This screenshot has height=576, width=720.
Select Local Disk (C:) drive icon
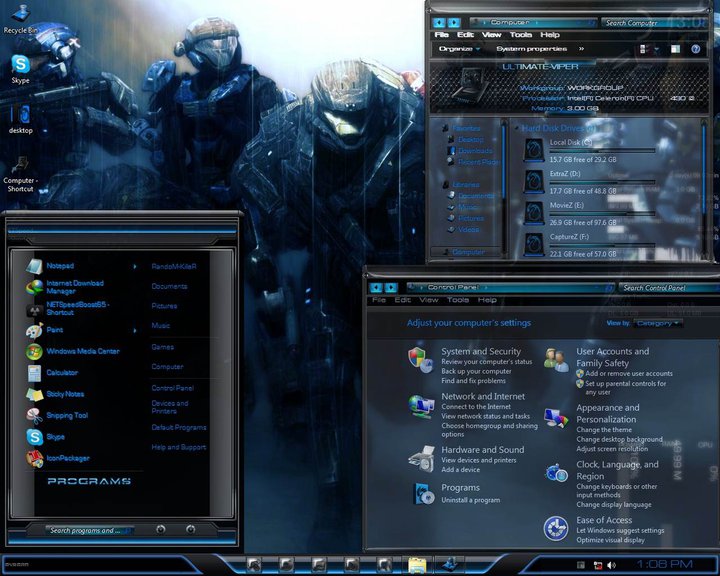(x=534, y=150)
